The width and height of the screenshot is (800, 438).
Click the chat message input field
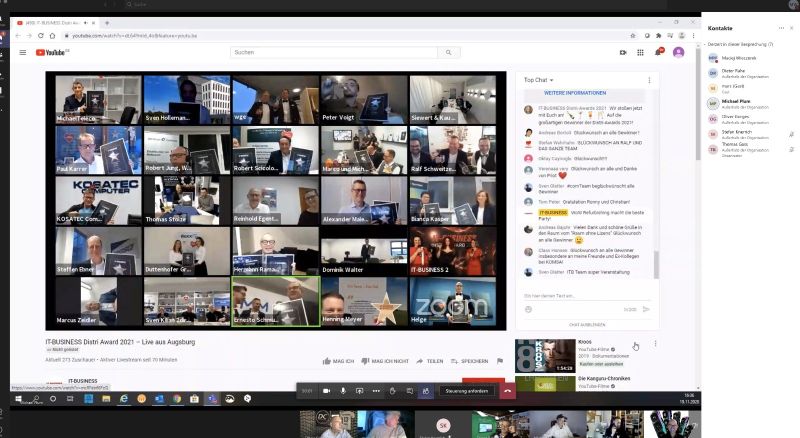click(587, 296)
